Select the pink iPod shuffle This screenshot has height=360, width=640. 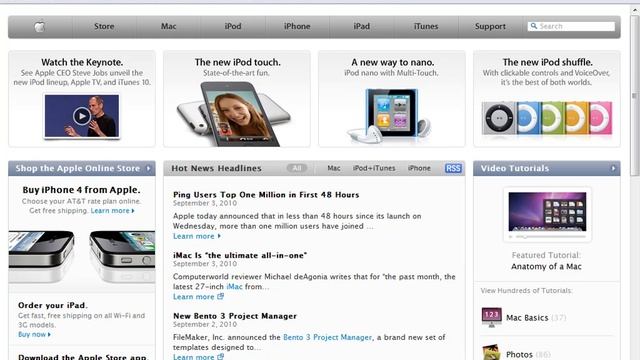(600, 118)
